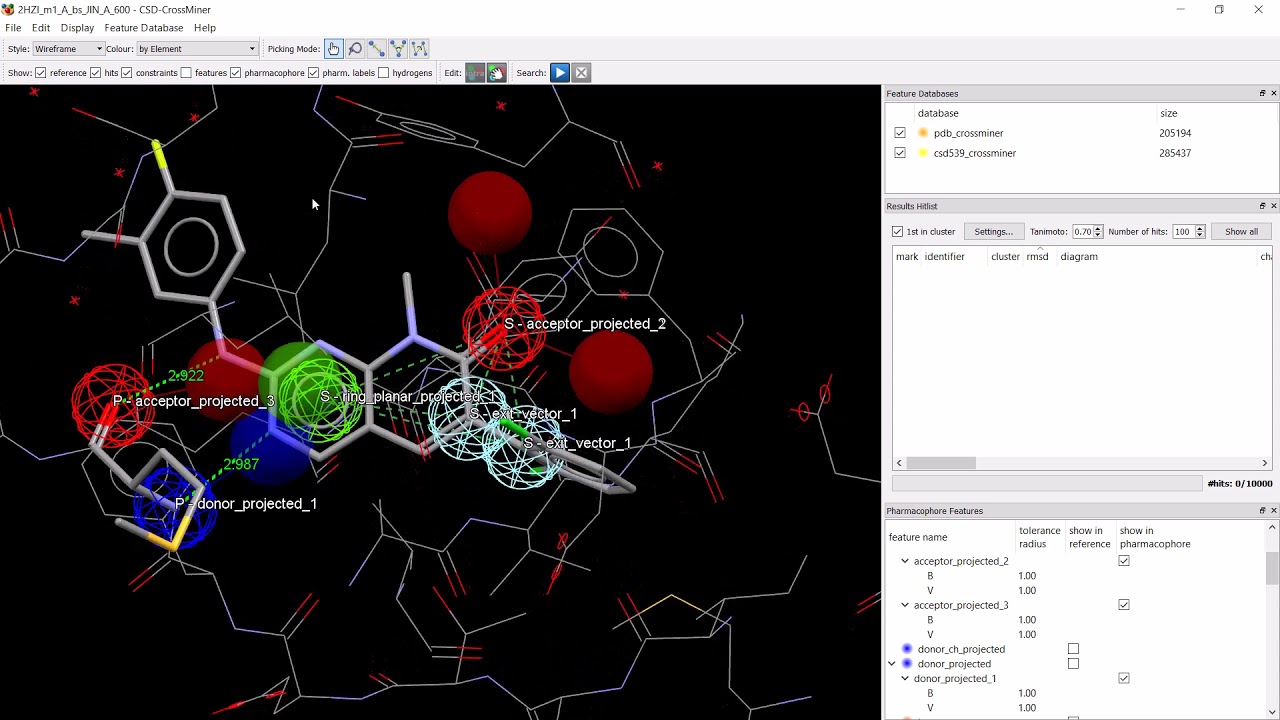Float the Pharmacophore Features panel
Screen dimensions: 1280x720
[x=1262, y=511]
